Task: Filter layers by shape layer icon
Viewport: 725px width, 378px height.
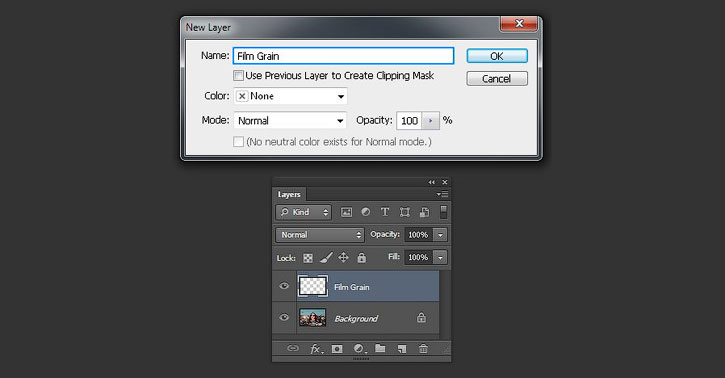Action: coord(405,212)
